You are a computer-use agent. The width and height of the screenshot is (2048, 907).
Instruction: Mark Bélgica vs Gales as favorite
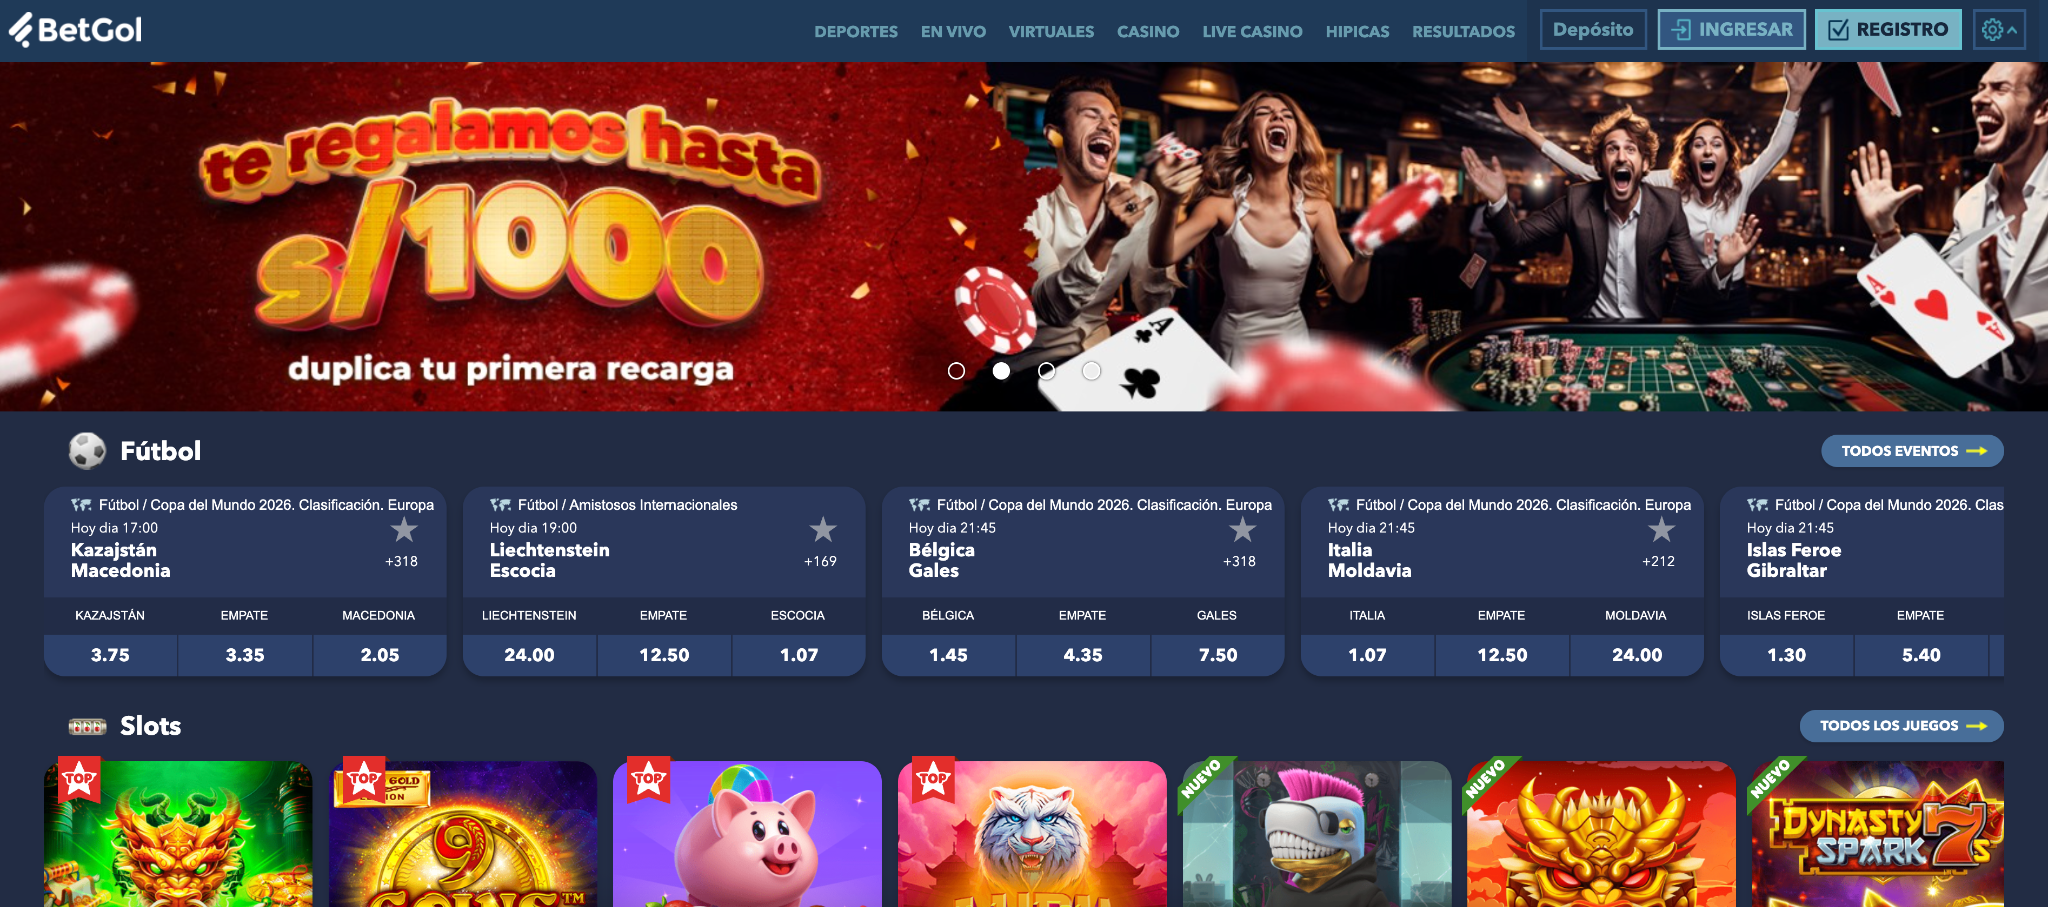[1241, 529]
